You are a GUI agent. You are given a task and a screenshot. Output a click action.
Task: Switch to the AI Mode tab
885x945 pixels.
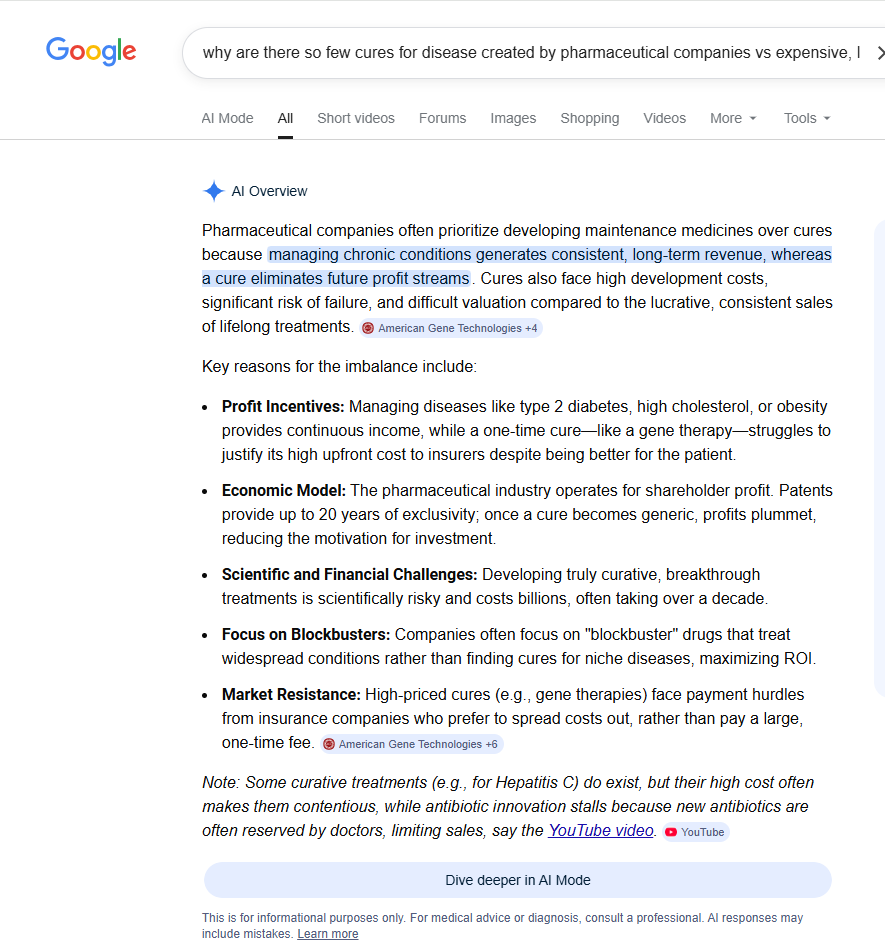coord(227,118)
